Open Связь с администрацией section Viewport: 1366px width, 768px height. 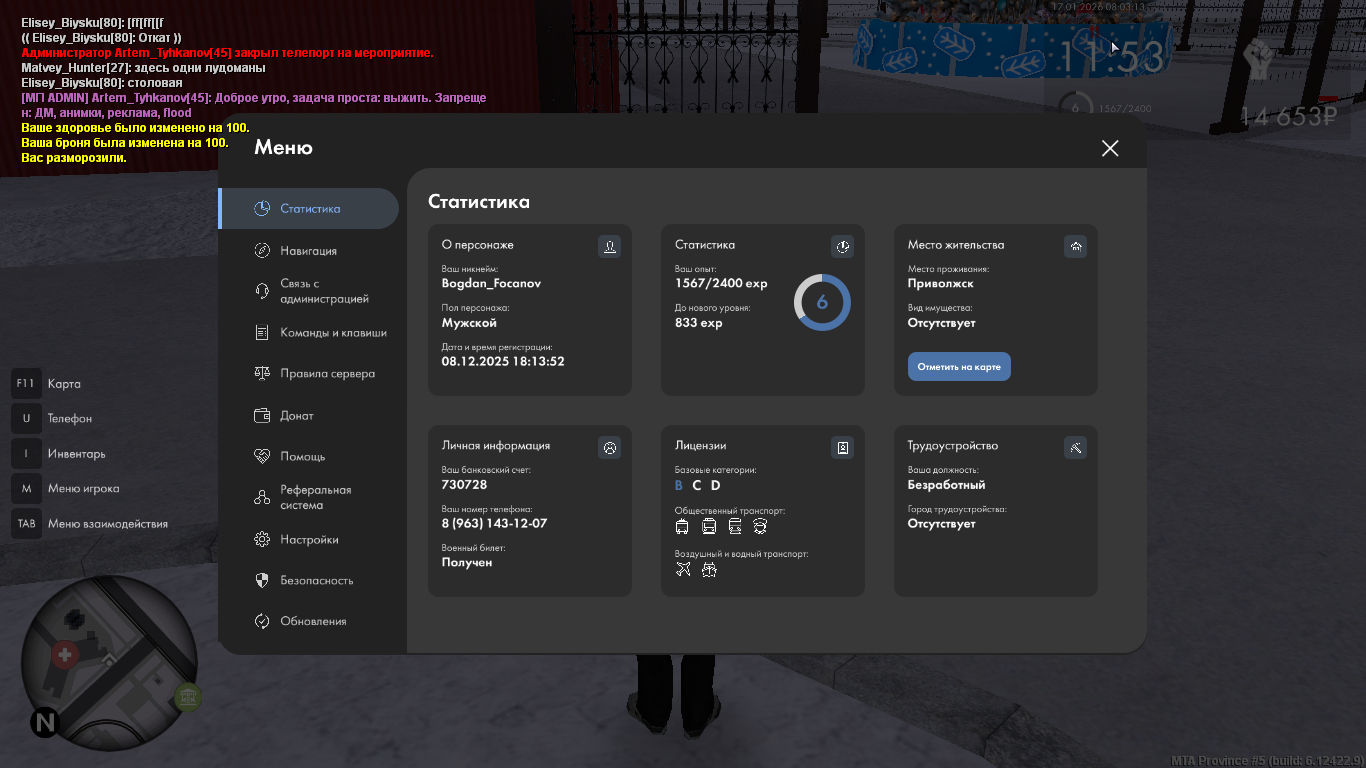(323, 291)
